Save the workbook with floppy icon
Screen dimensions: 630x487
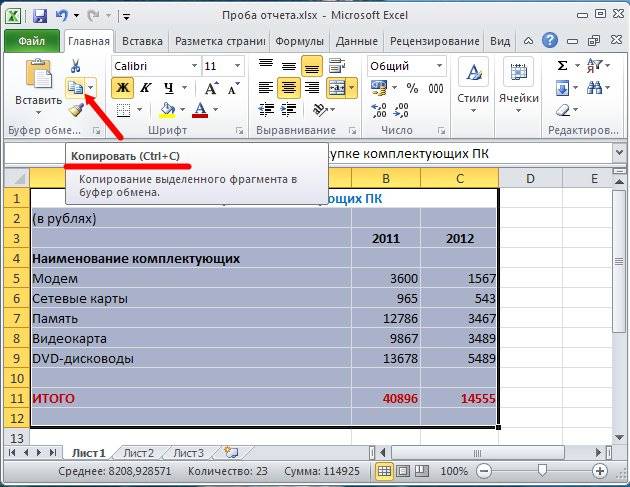pyautogui.click(x=40, y=16)
